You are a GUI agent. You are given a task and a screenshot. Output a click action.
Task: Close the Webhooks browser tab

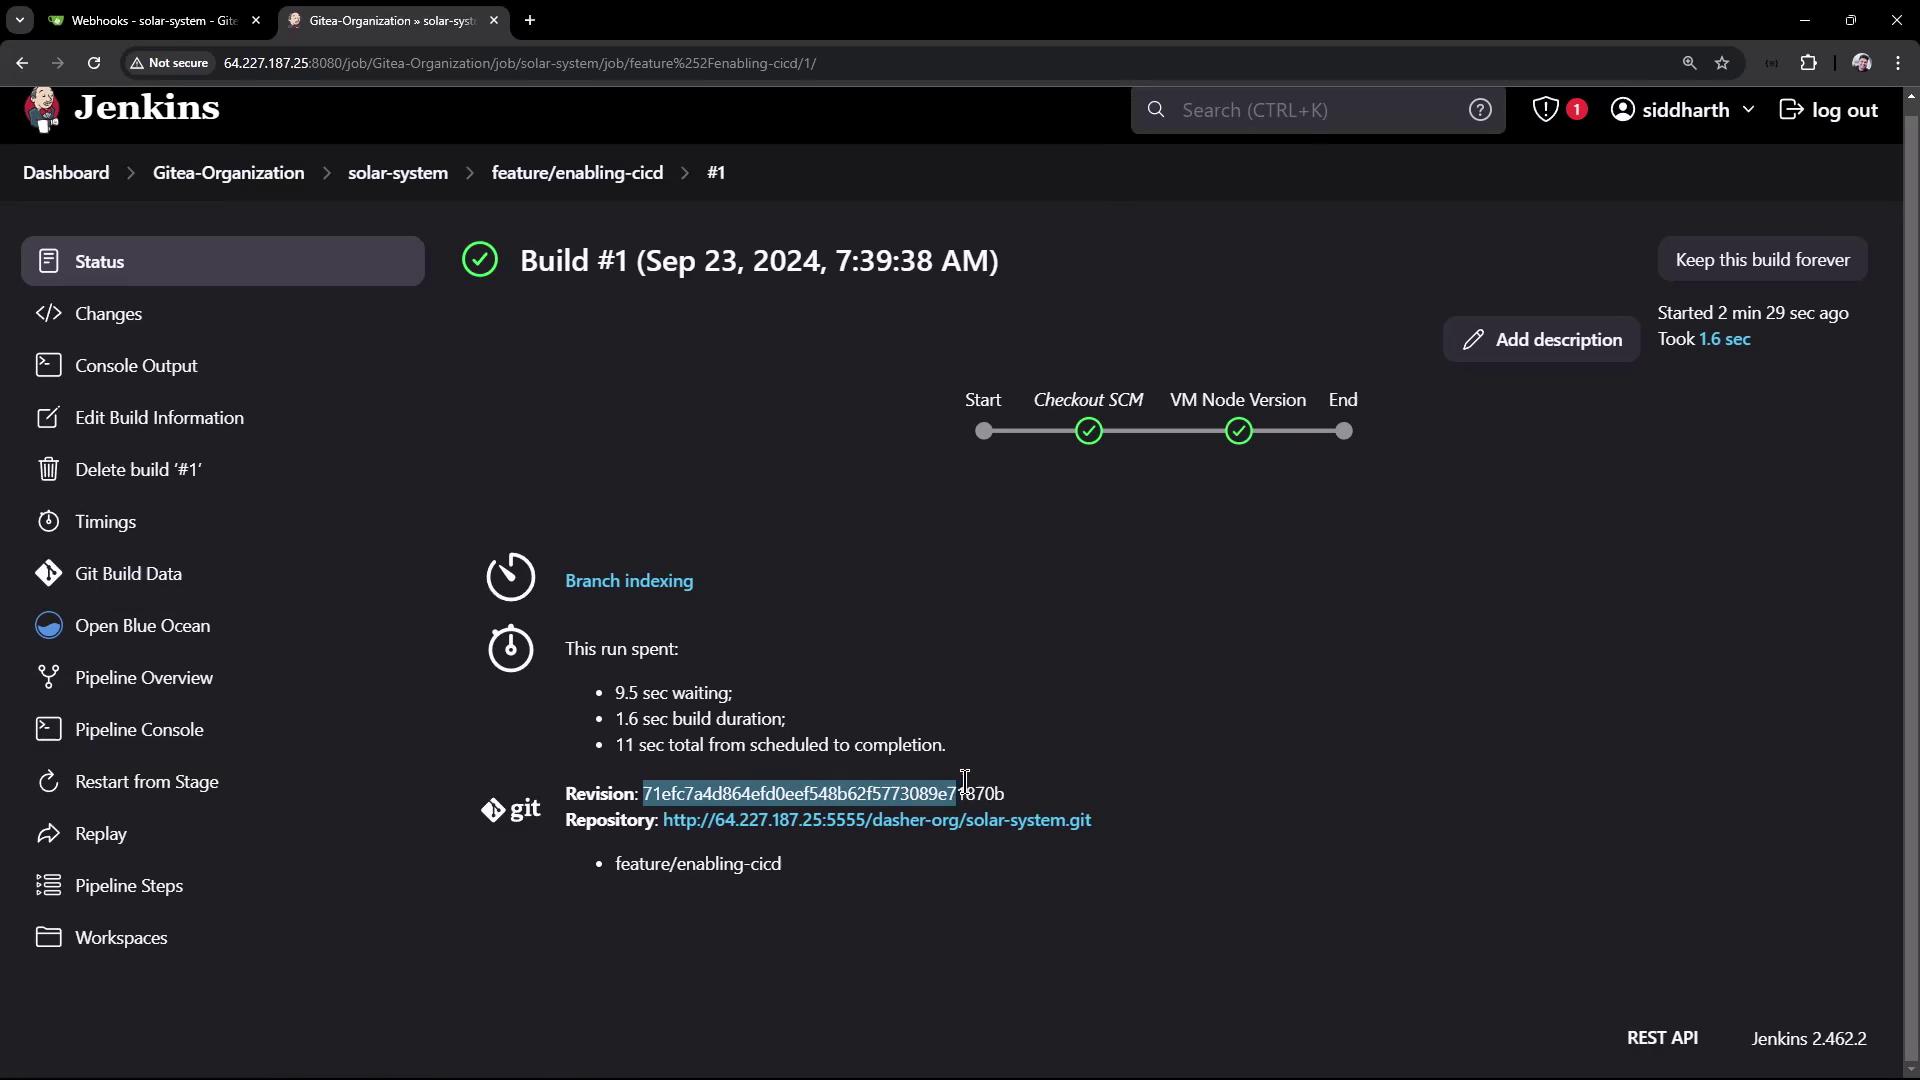(x=255, y=20)
